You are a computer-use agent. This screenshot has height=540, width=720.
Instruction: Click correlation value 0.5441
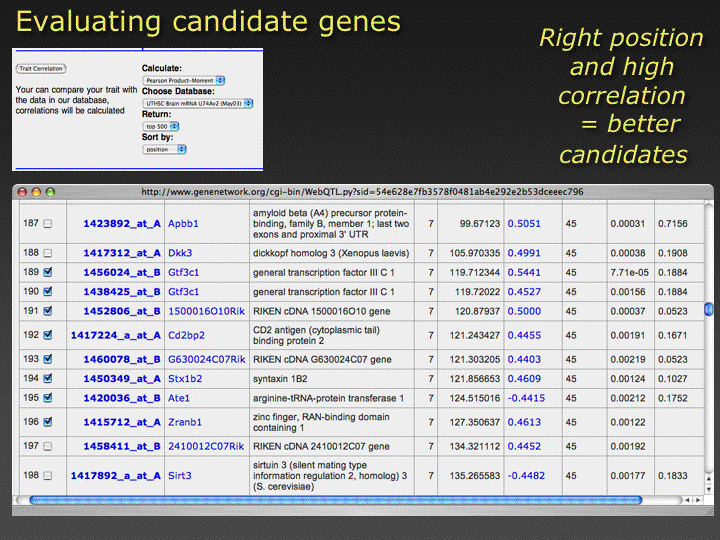tap(523, 272)
